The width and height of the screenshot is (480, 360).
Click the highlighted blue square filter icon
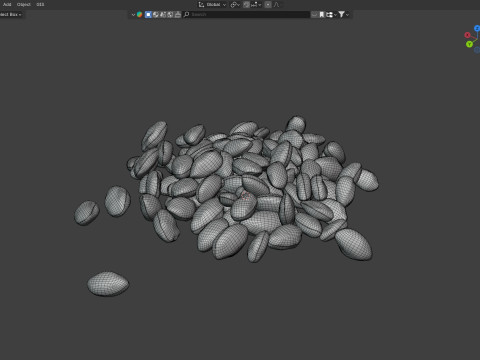click(x=148, y=14)
